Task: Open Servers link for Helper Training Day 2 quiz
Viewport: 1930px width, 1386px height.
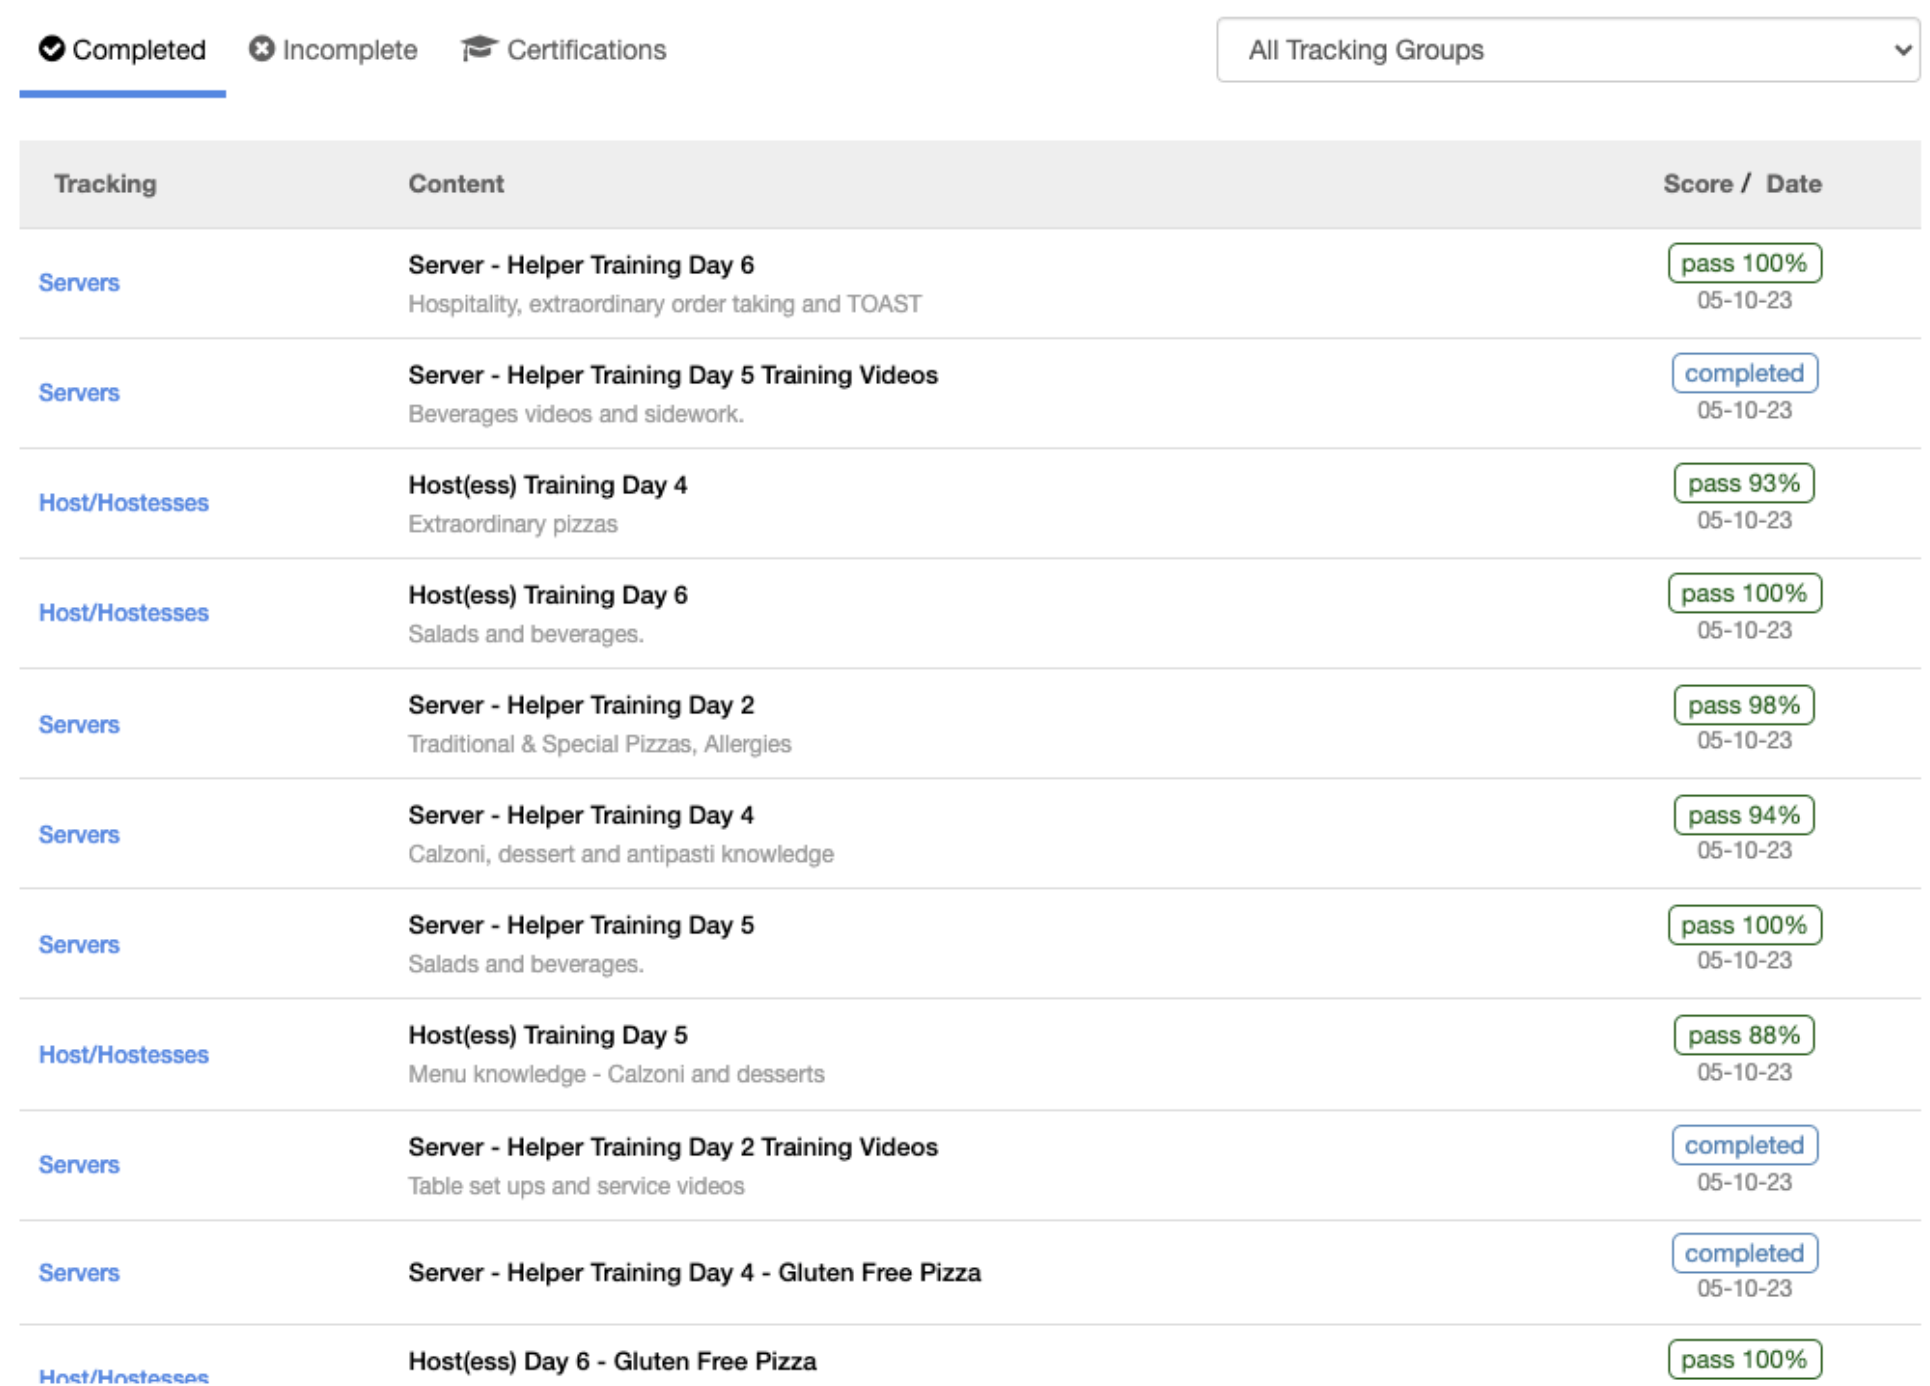Action: [x=79, y=725]
